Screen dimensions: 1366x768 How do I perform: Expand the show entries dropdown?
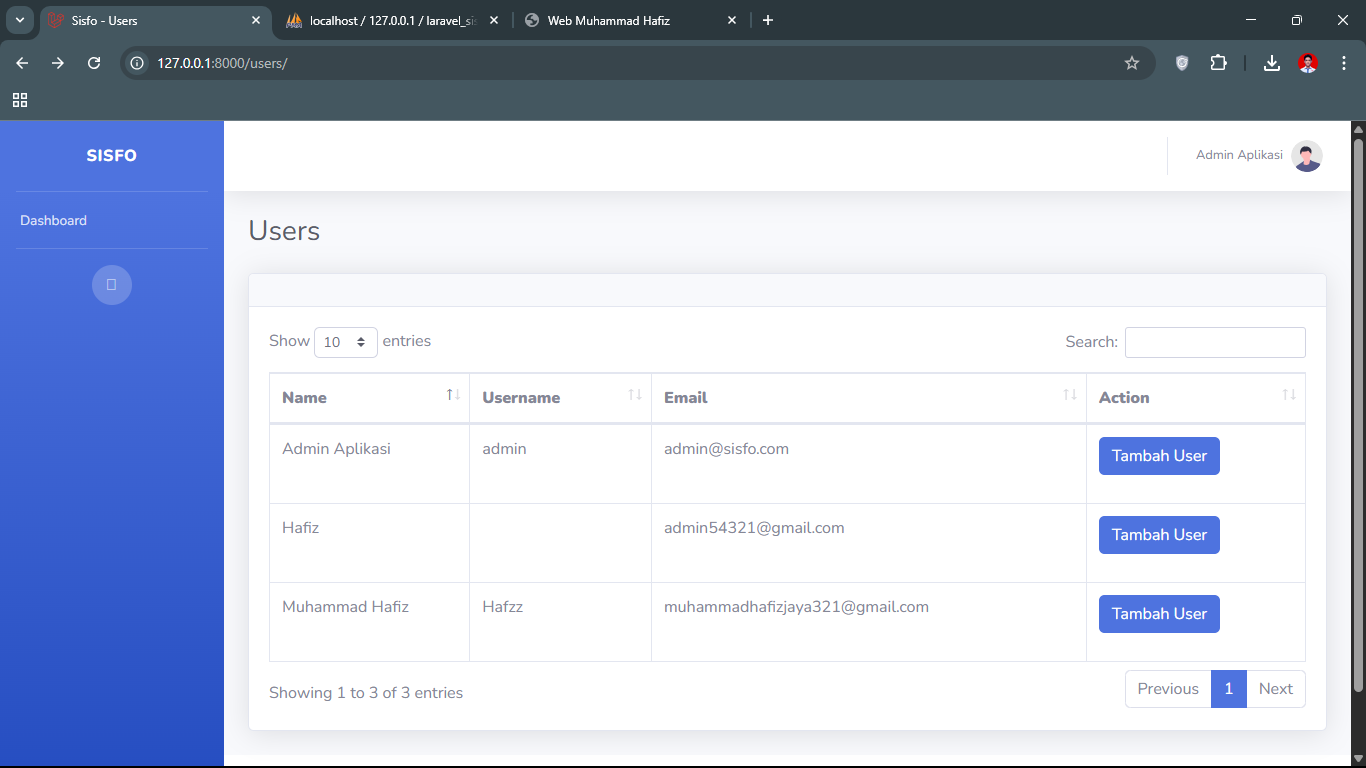345,342
